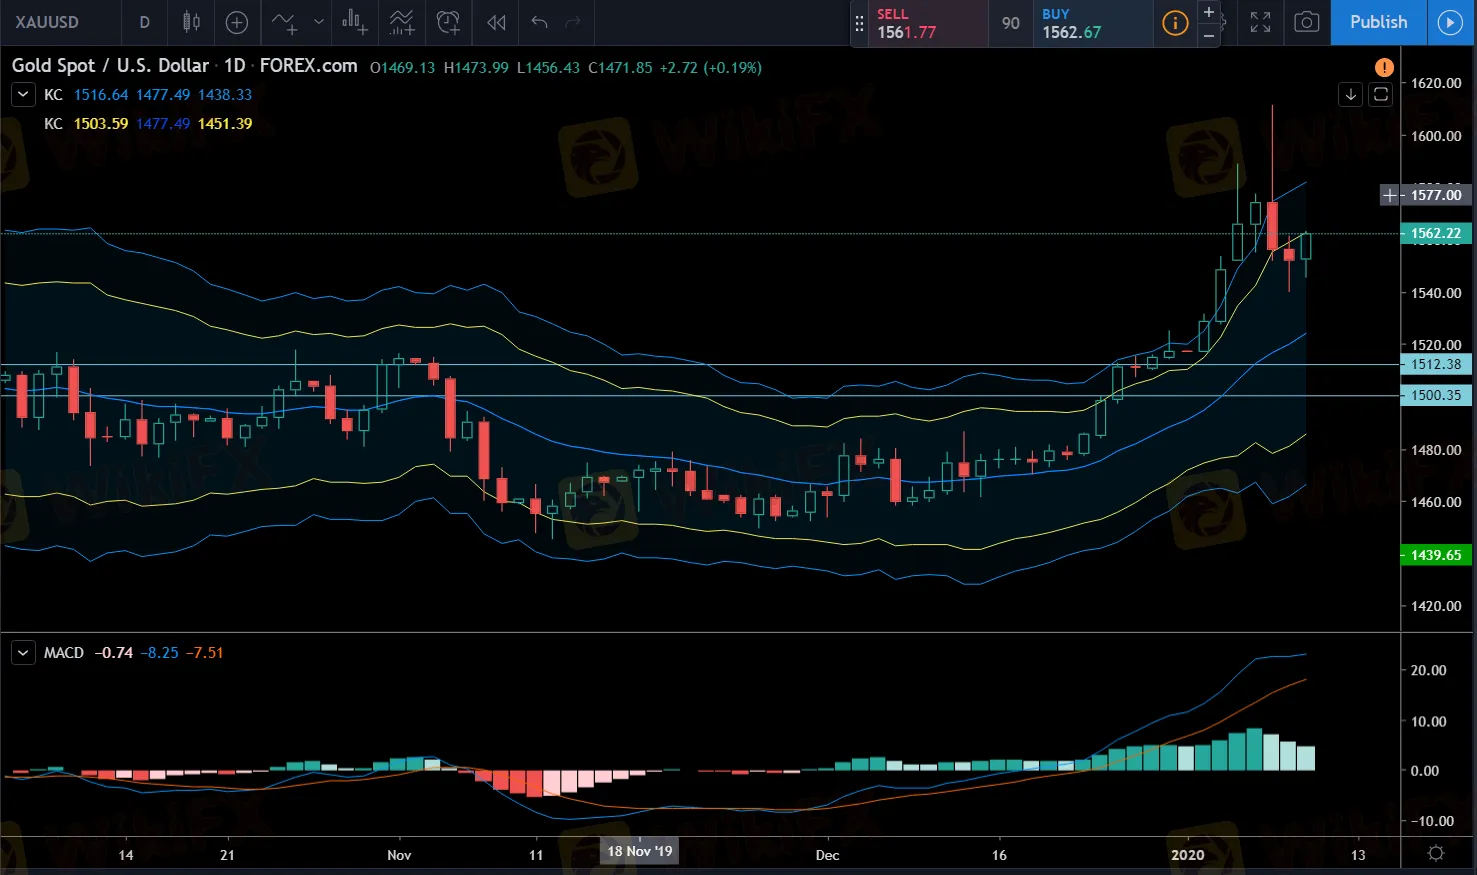Expand the indicators favorites dropdown arrow
Viewport: 1477px width, 875px height.
(x=319, y=22)
